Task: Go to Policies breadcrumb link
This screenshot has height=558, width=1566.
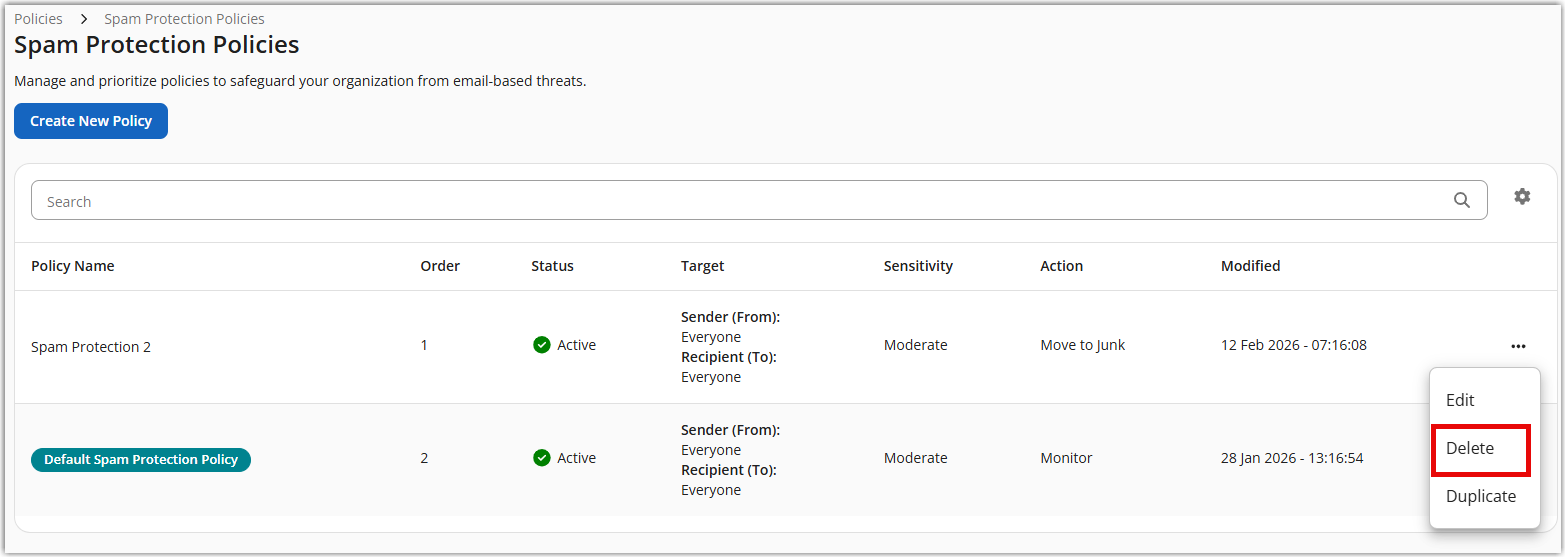Action: pyautogui.click(x=38, y=19)
